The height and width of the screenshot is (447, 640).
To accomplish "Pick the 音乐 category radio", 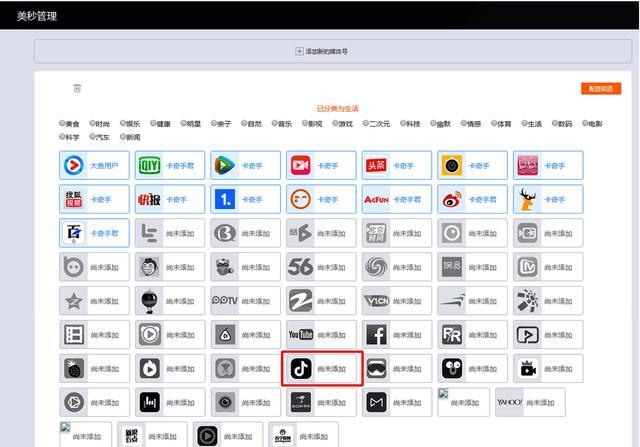I will pyautogui.click(x=274, y=123).
